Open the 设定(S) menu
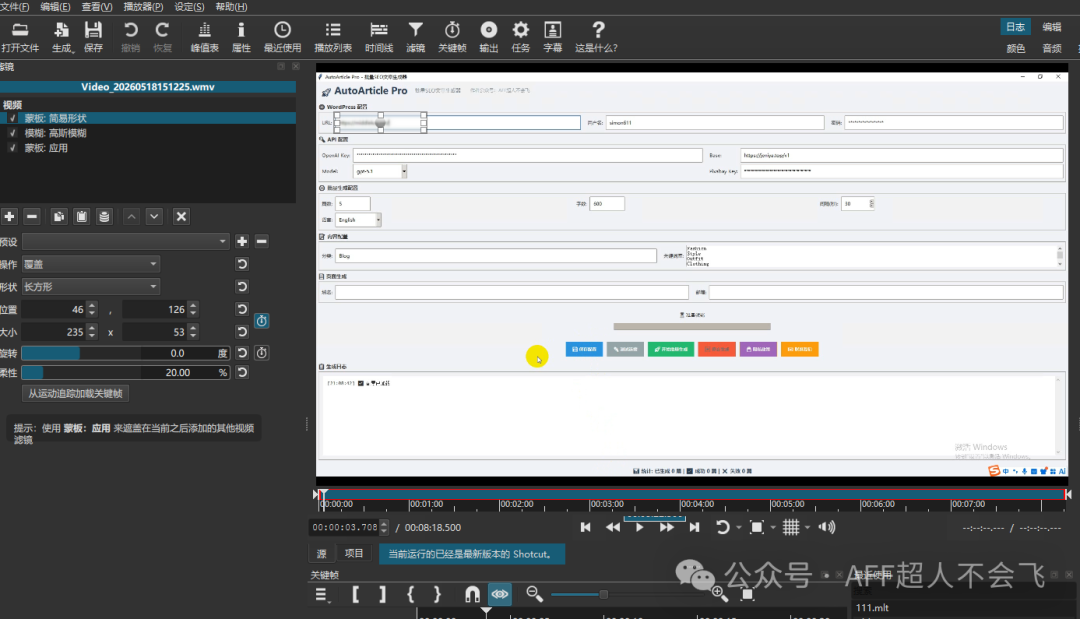The height and width of the screenshot is (619, 1080). click(189, 7)
